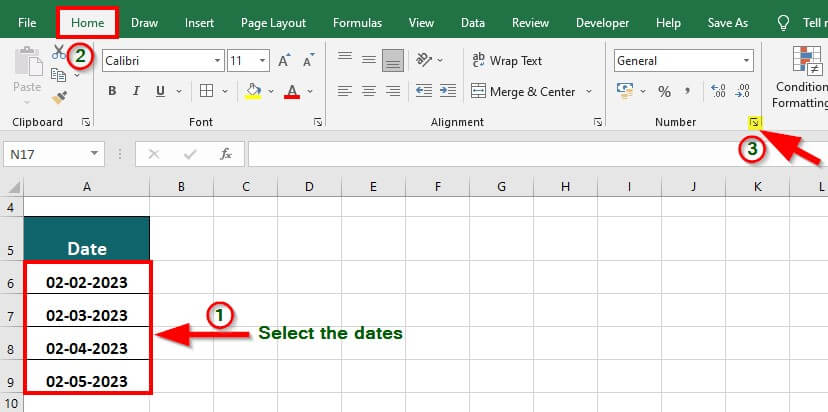Switch to the Home tab
828x412 pixels.
(x=88, y=23)
